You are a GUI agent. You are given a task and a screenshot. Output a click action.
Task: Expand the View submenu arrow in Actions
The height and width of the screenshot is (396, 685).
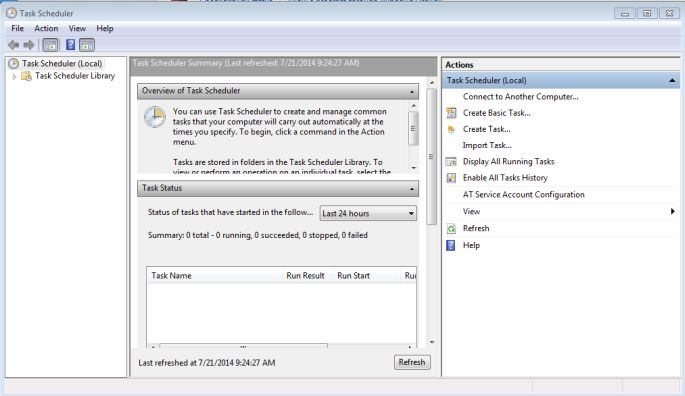[x=672, y=212]
